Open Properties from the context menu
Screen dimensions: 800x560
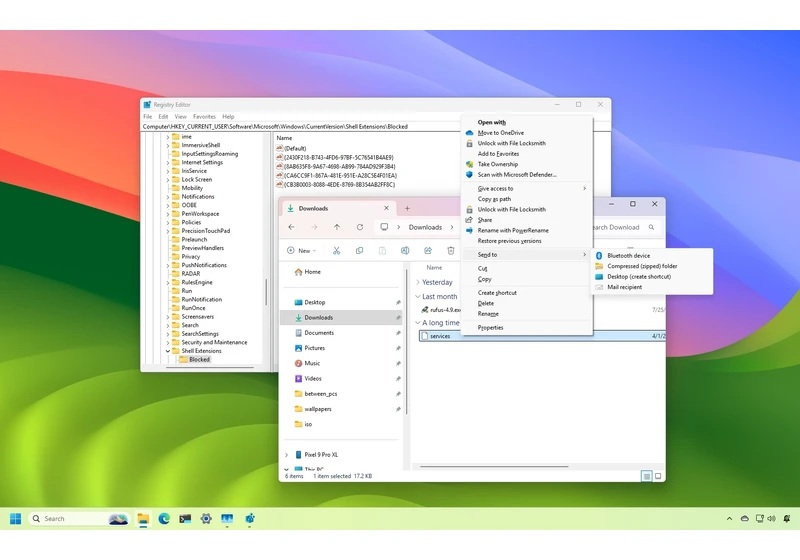[527, 327]
